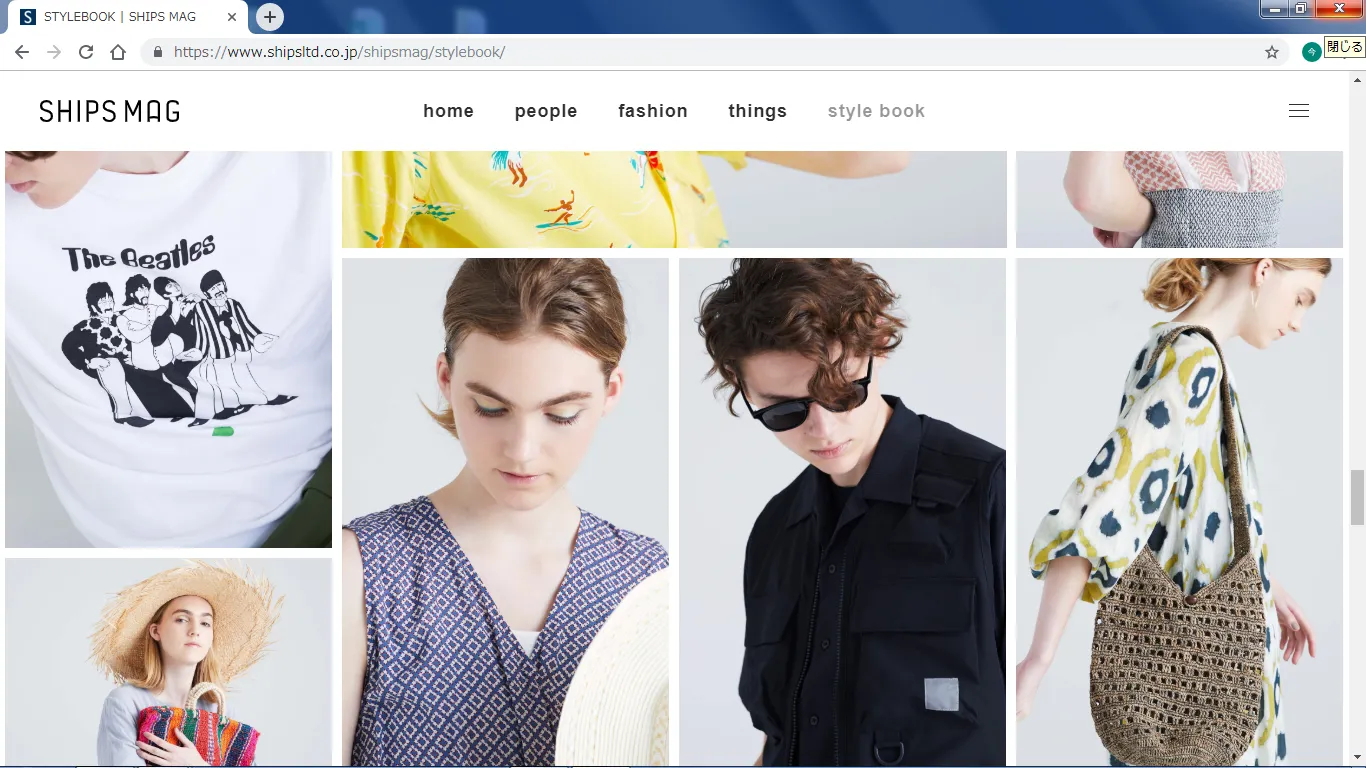This screenshot has height=768, width=1366.
Task: Click the page vertical scrollbar thumb
Action: 1357,497
